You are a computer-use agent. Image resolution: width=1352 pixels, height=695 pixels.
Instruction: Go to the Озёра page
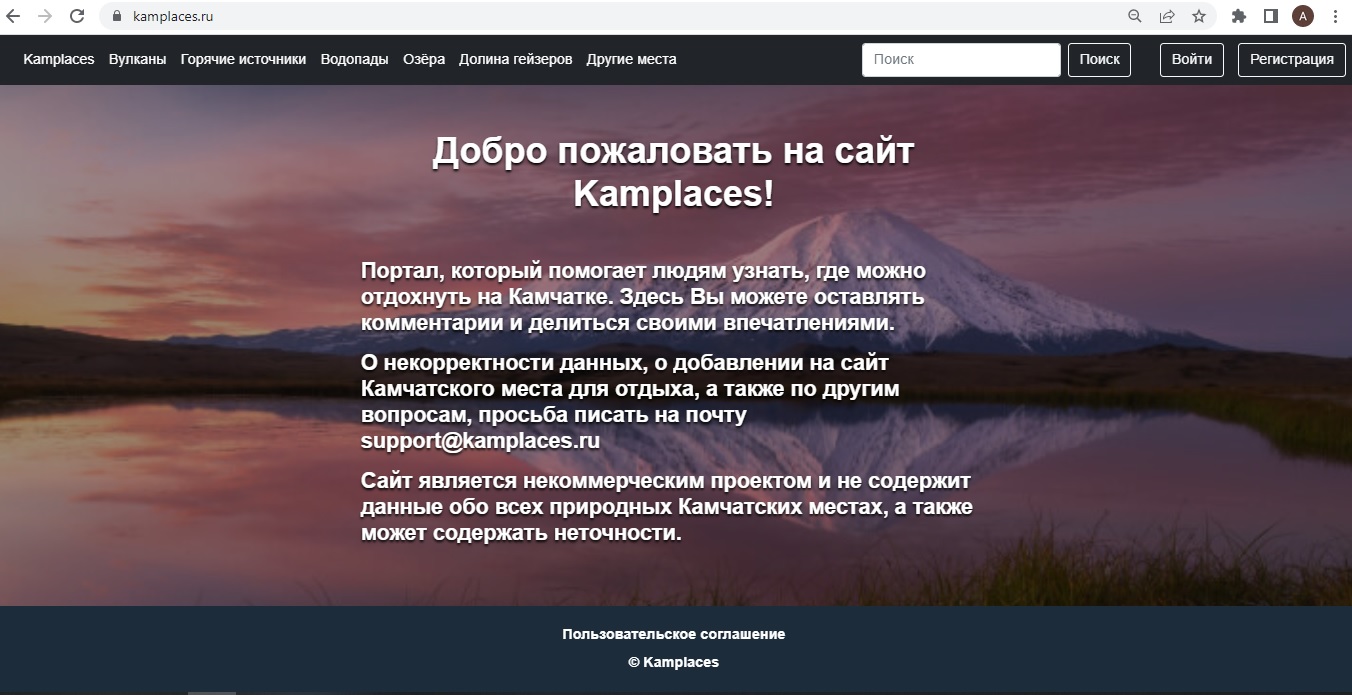[x=424, y=59]
